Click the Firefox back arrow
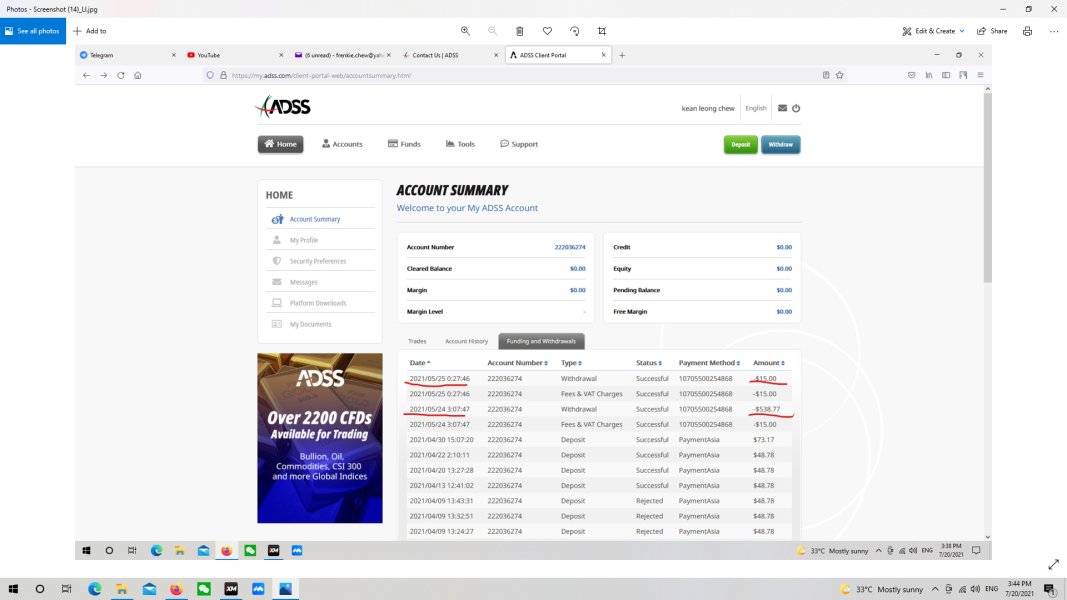This screenshot has height=600, width=1067. pos(86,76)
